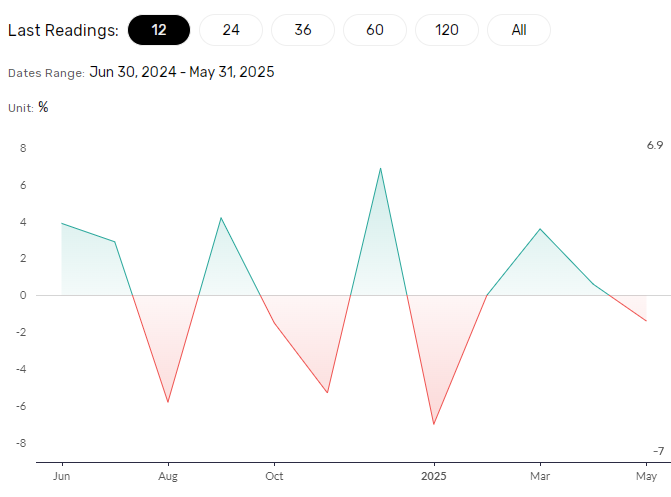This screenshot has width=671, height=497.
Task: Switch to last 24 readings
Action: (231, 30)
